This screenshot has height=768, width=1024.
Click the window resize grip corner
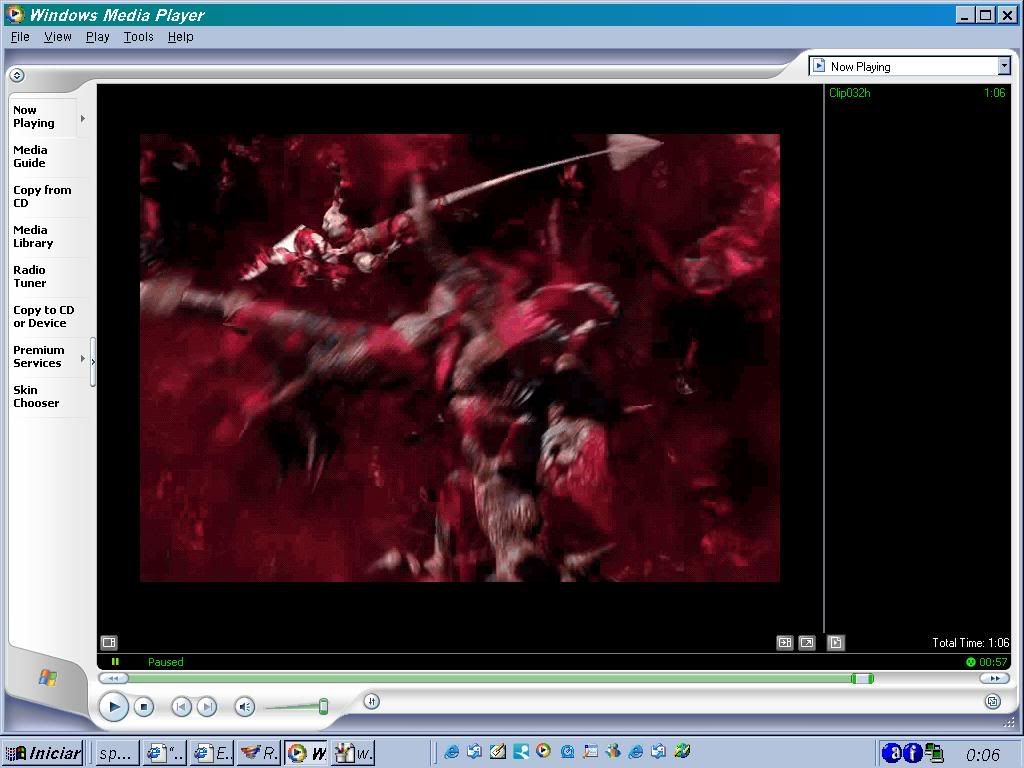[x=1008, y=722]
